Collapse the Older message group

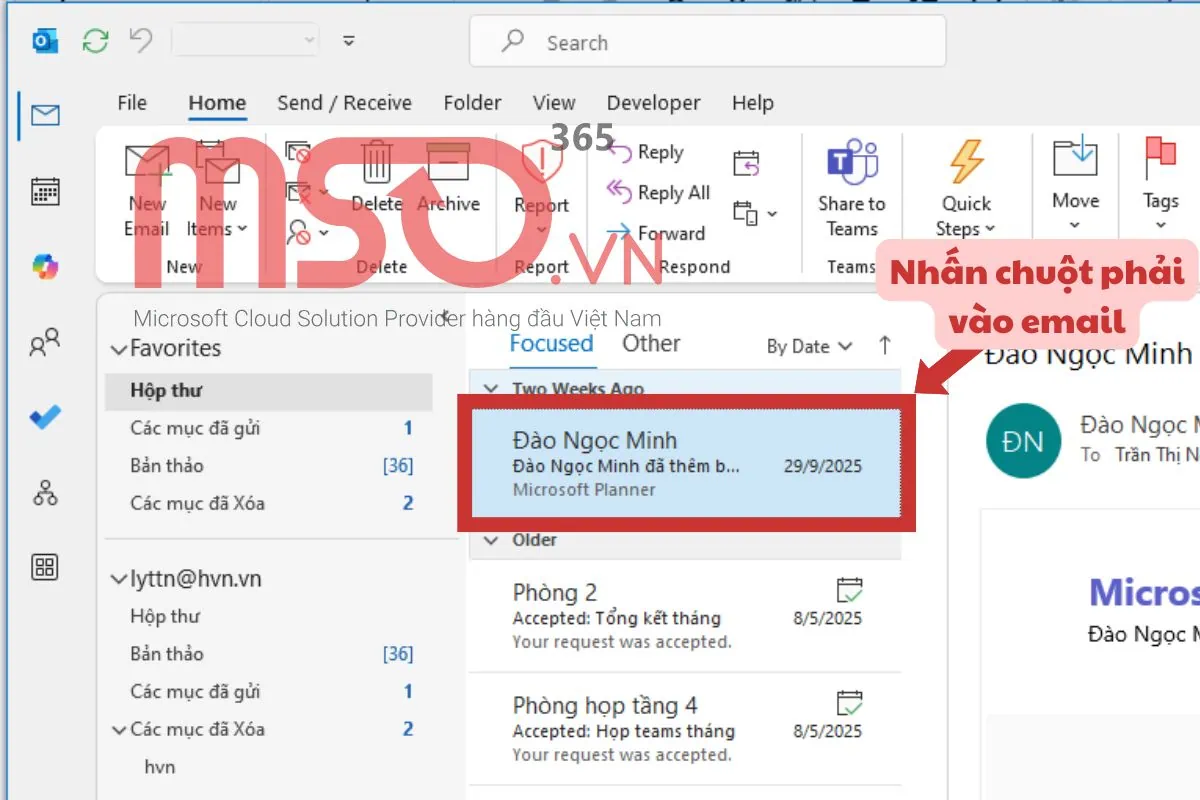point(490,540)
